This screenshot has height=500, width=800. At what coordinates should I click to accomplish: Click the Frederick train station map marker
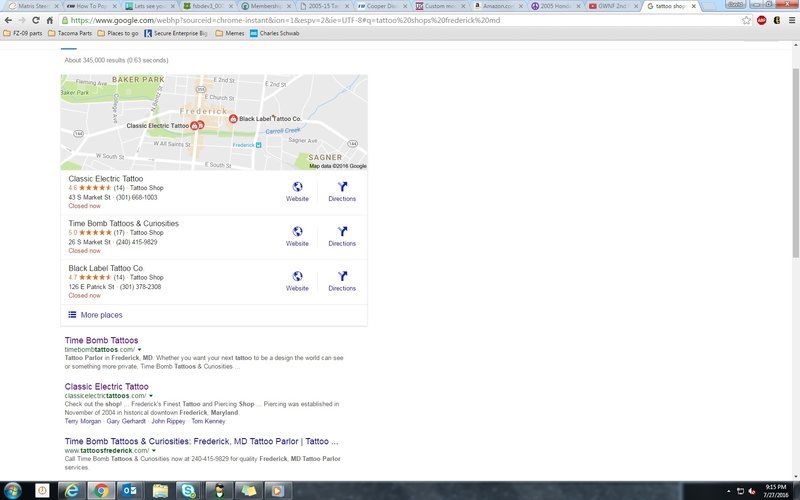click(259, 145)
